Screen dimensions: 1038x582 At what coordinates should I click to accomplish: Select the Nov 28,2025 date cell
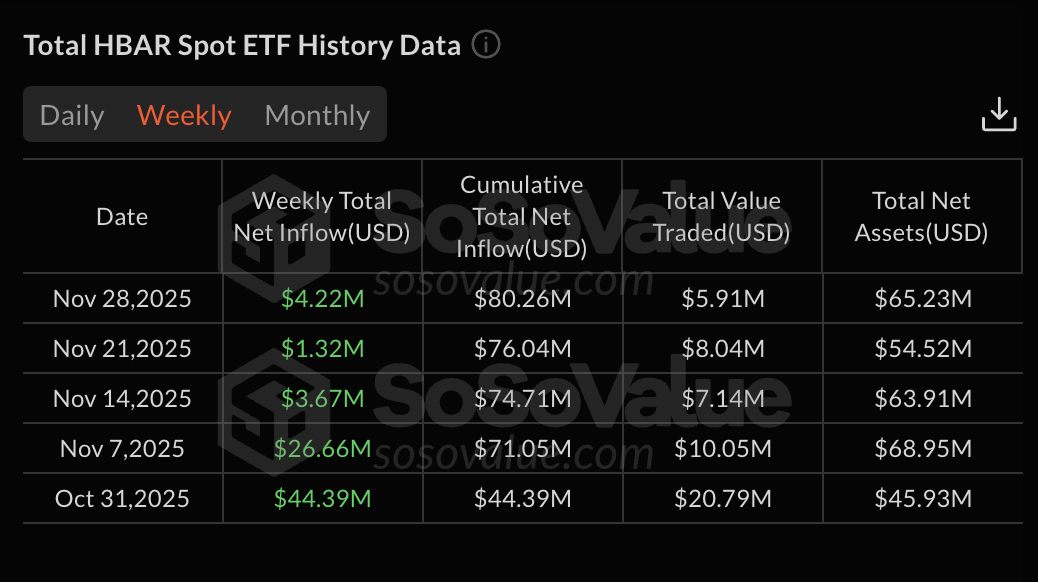tap(121, 298)
